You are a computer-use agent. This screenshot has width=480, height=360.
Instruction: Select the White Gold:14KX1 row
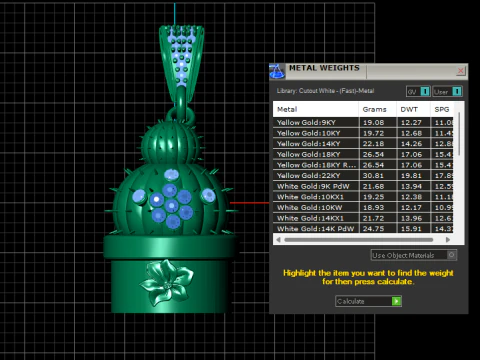click(x=363, y=218)
